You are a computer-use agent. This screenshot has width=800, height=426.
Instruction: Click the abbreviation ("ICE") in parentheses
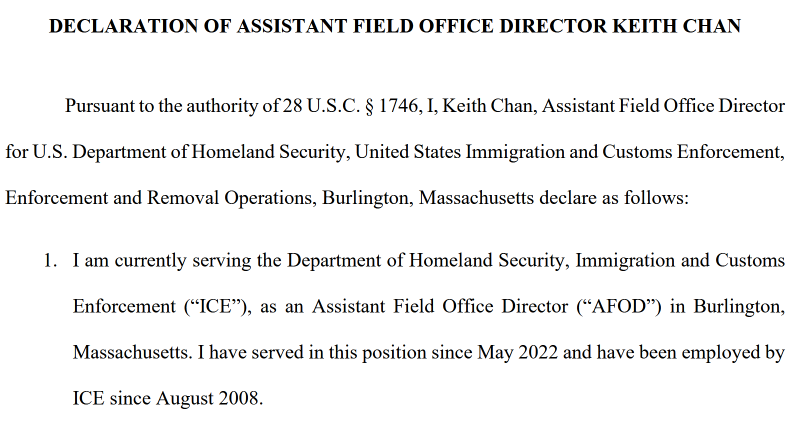(217, 307)
